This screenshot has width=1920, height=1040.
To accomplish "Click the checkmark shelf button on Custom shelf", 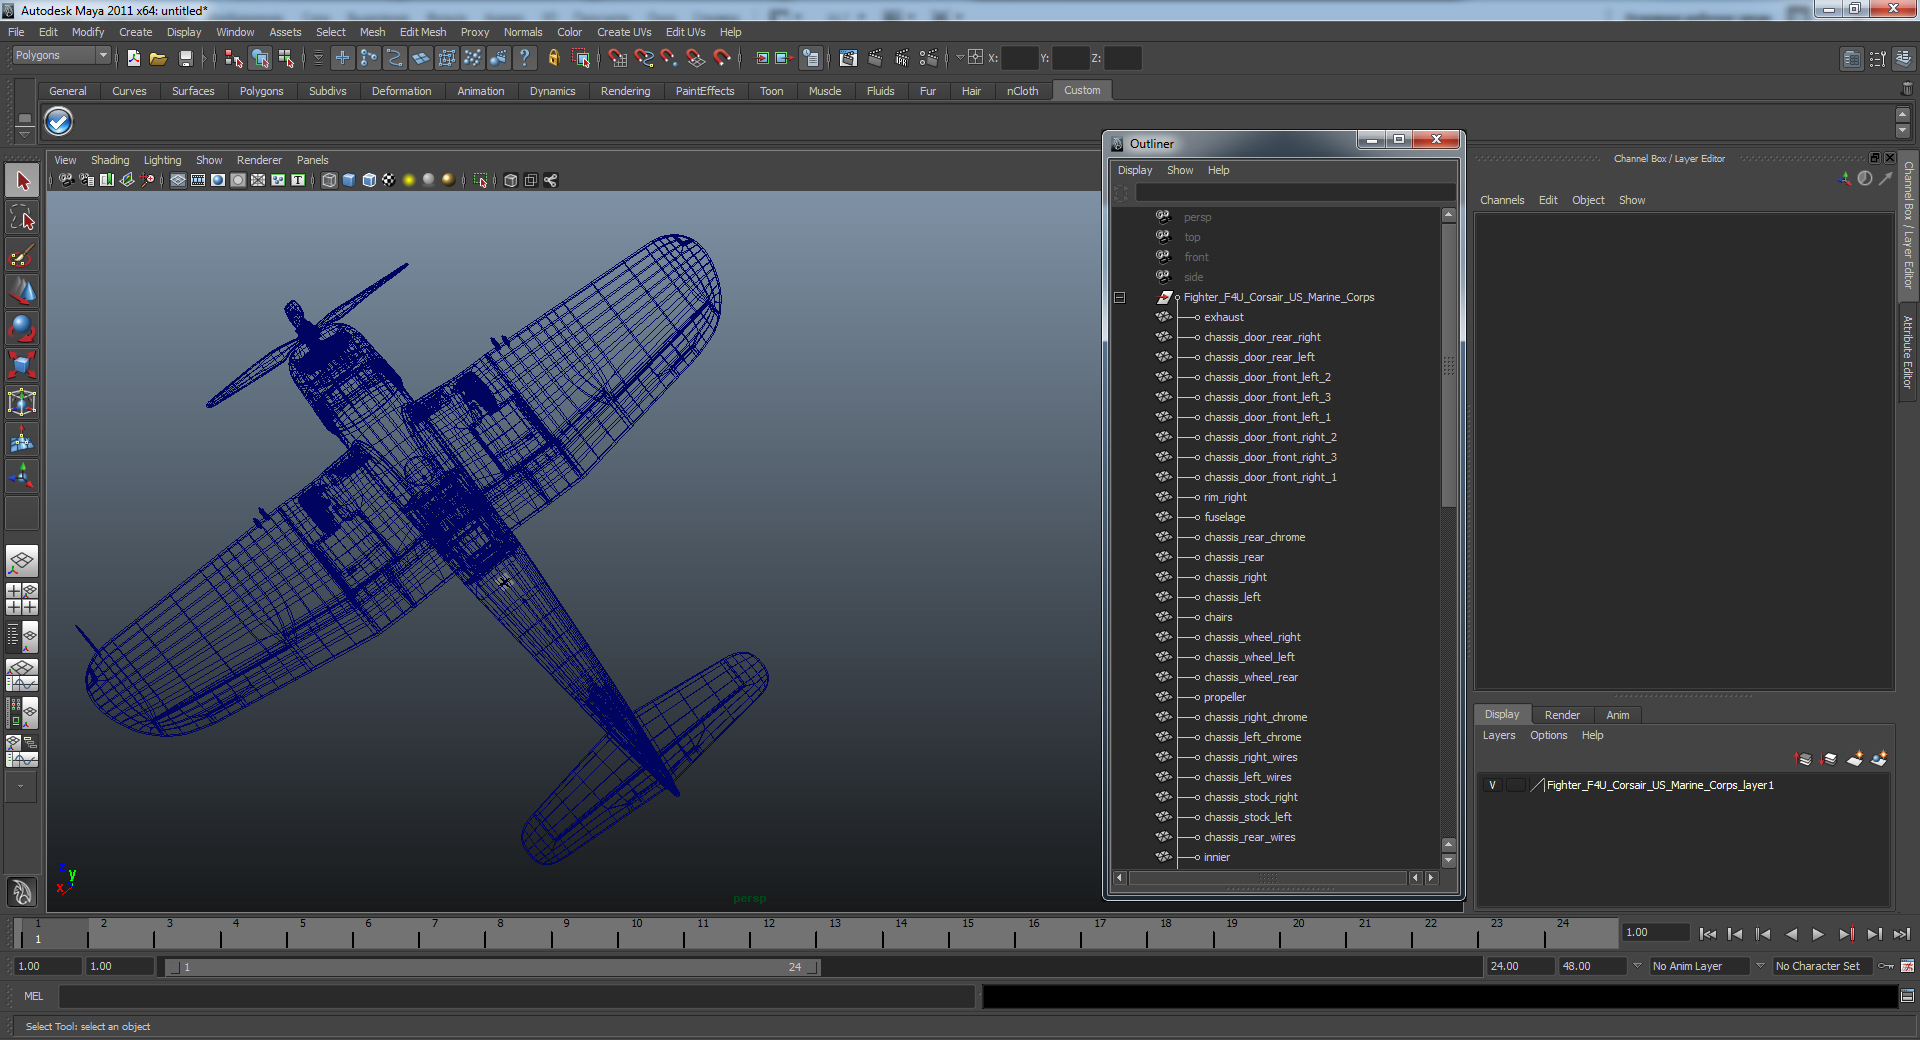I will [x=59, y=122].
